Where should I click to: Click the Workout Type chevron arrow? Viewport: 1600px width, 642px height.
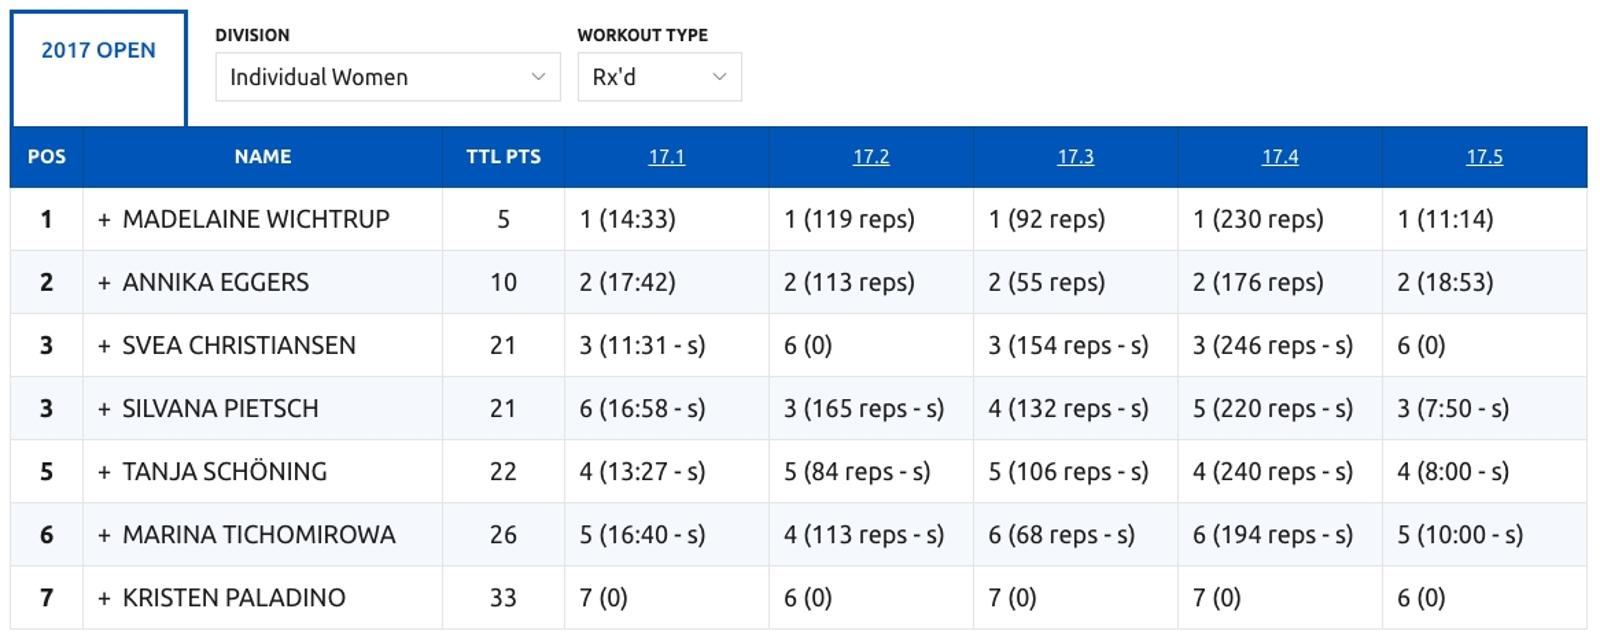pyautogui.click(x=719, y=77)
